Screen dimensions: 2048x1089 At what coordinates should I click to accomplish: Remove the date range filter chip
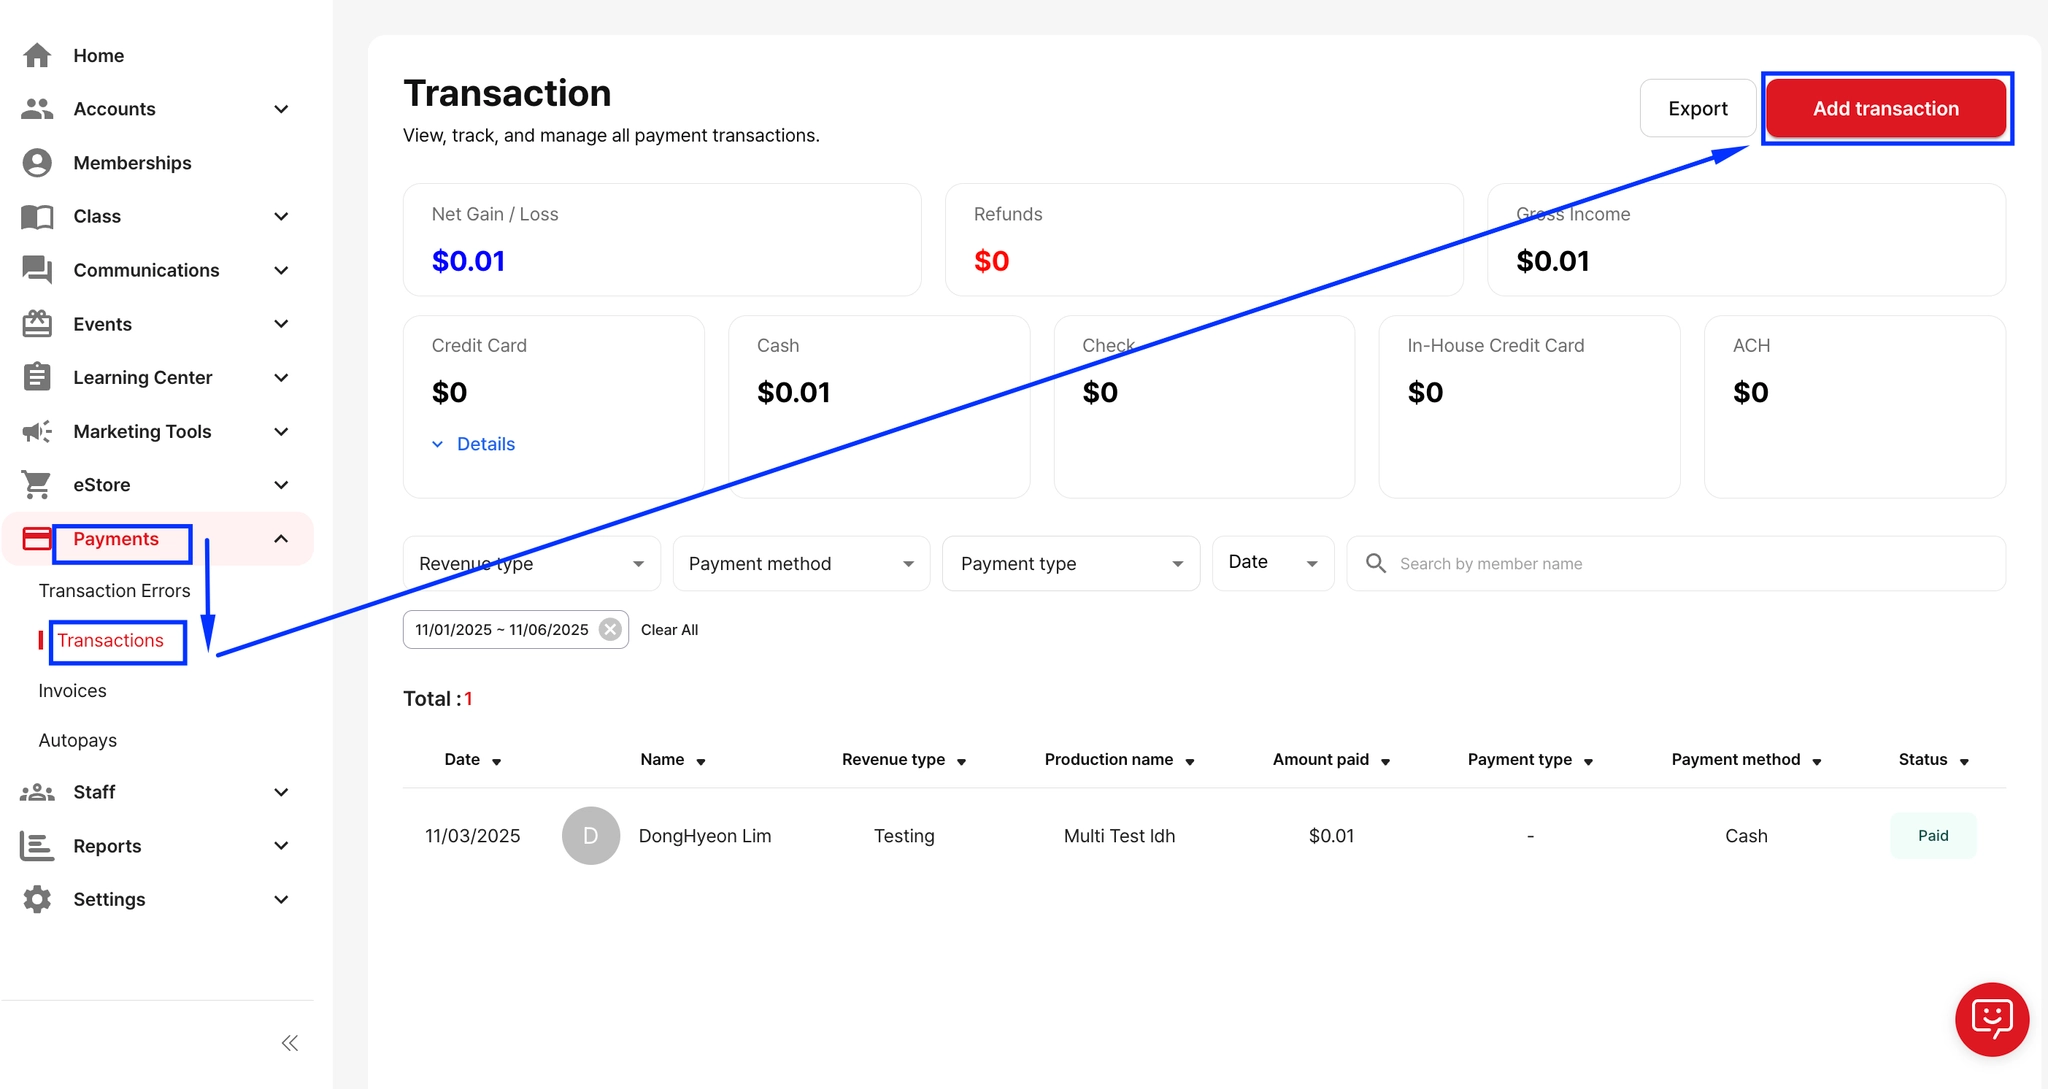610,629
